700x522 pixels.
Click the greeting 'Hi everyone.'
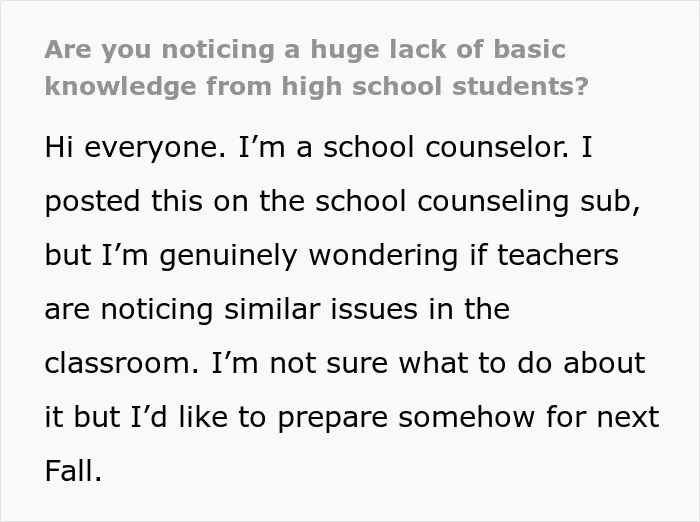(x=135, y=148)
